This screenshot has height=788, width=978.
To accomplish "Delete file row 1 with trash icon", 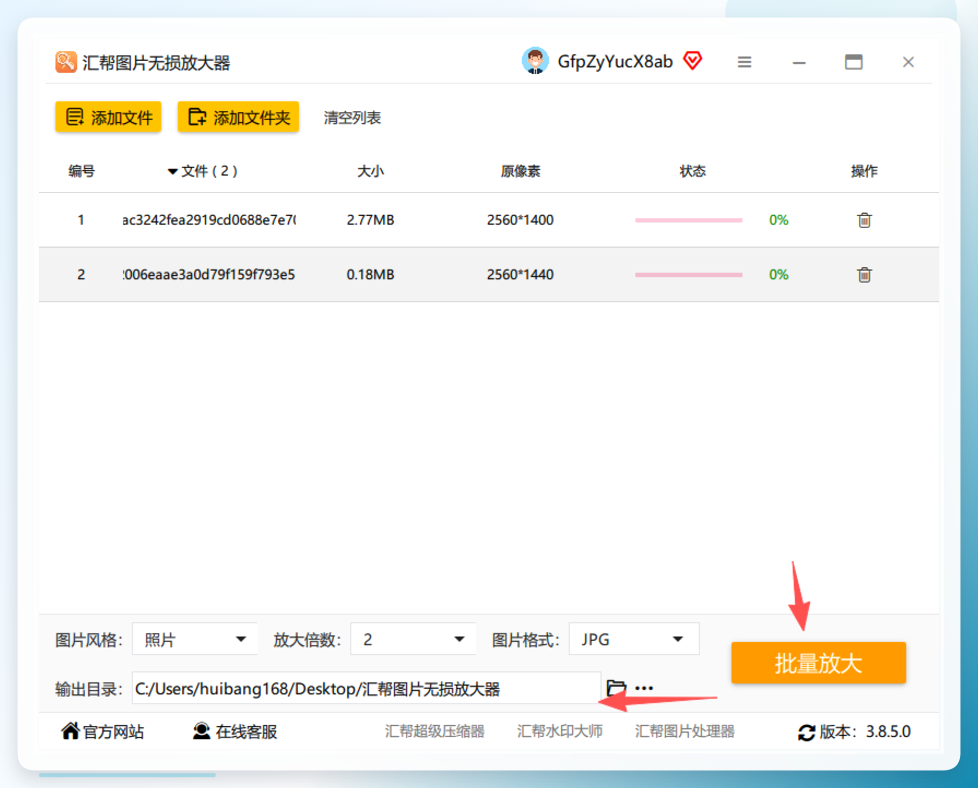I will [x=864, y=220].
